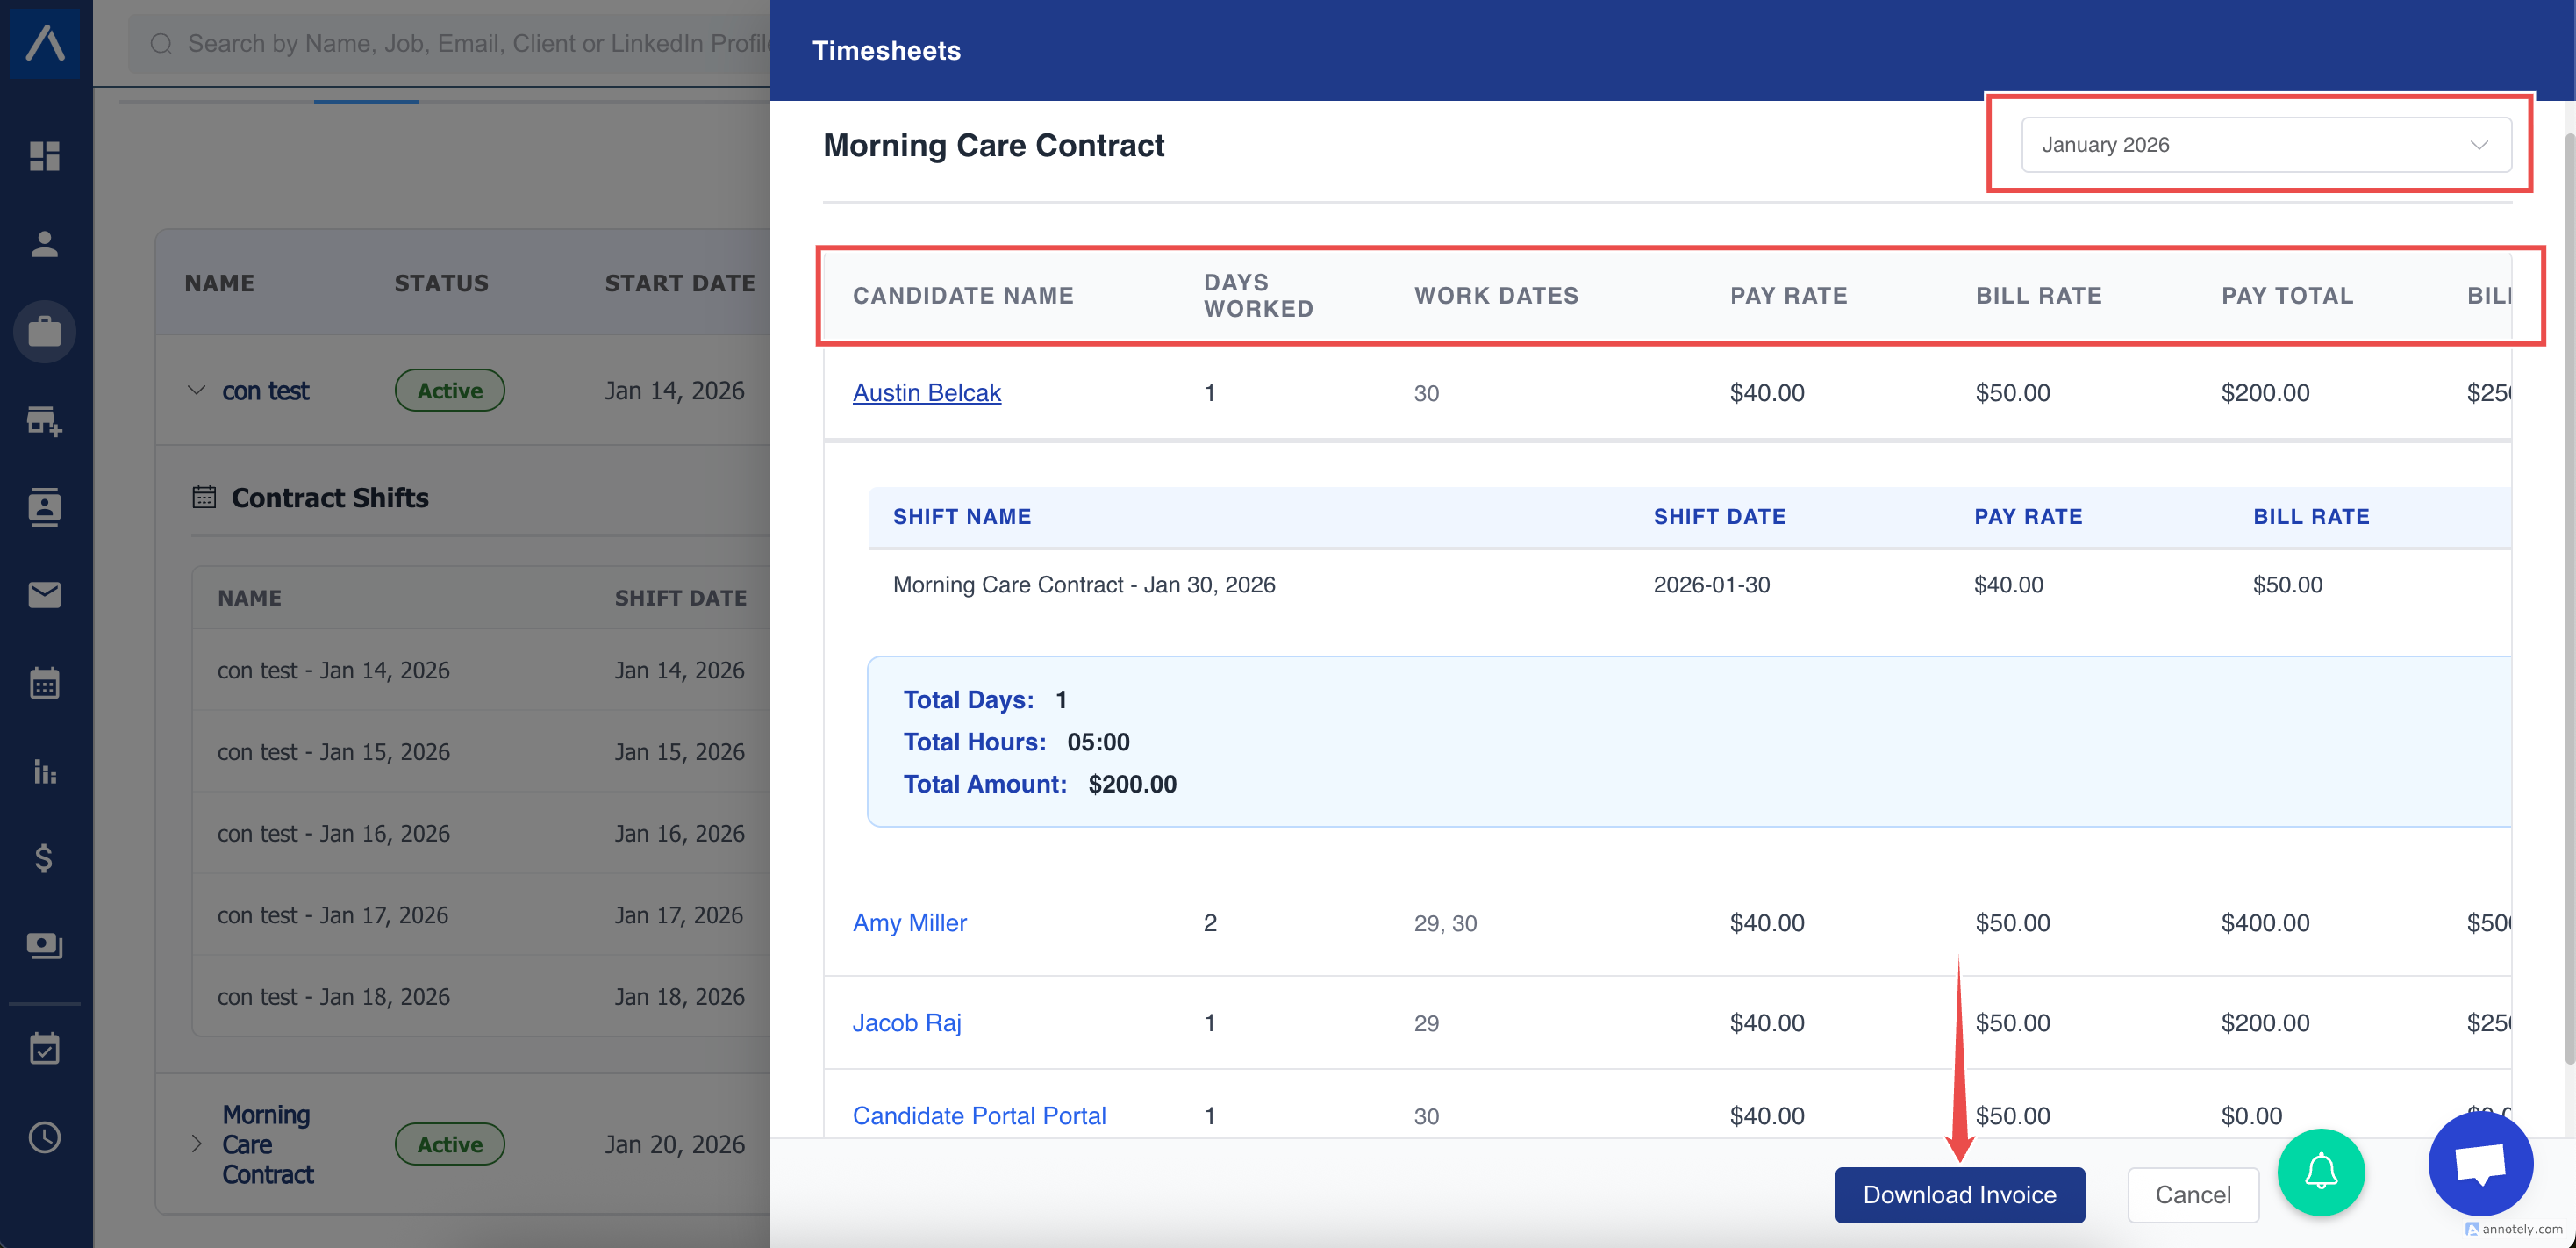The width and height of the screenshot is (2576, 1248).
Task: Open the dashboard grid icon in sidebar
Action: point(44,156)
